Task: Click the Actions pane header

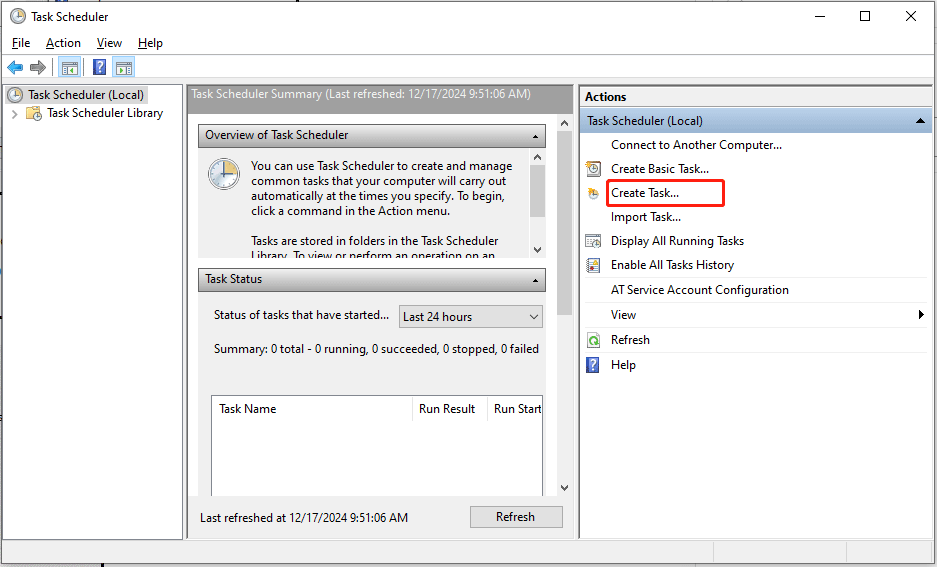Action: point(755,97)
